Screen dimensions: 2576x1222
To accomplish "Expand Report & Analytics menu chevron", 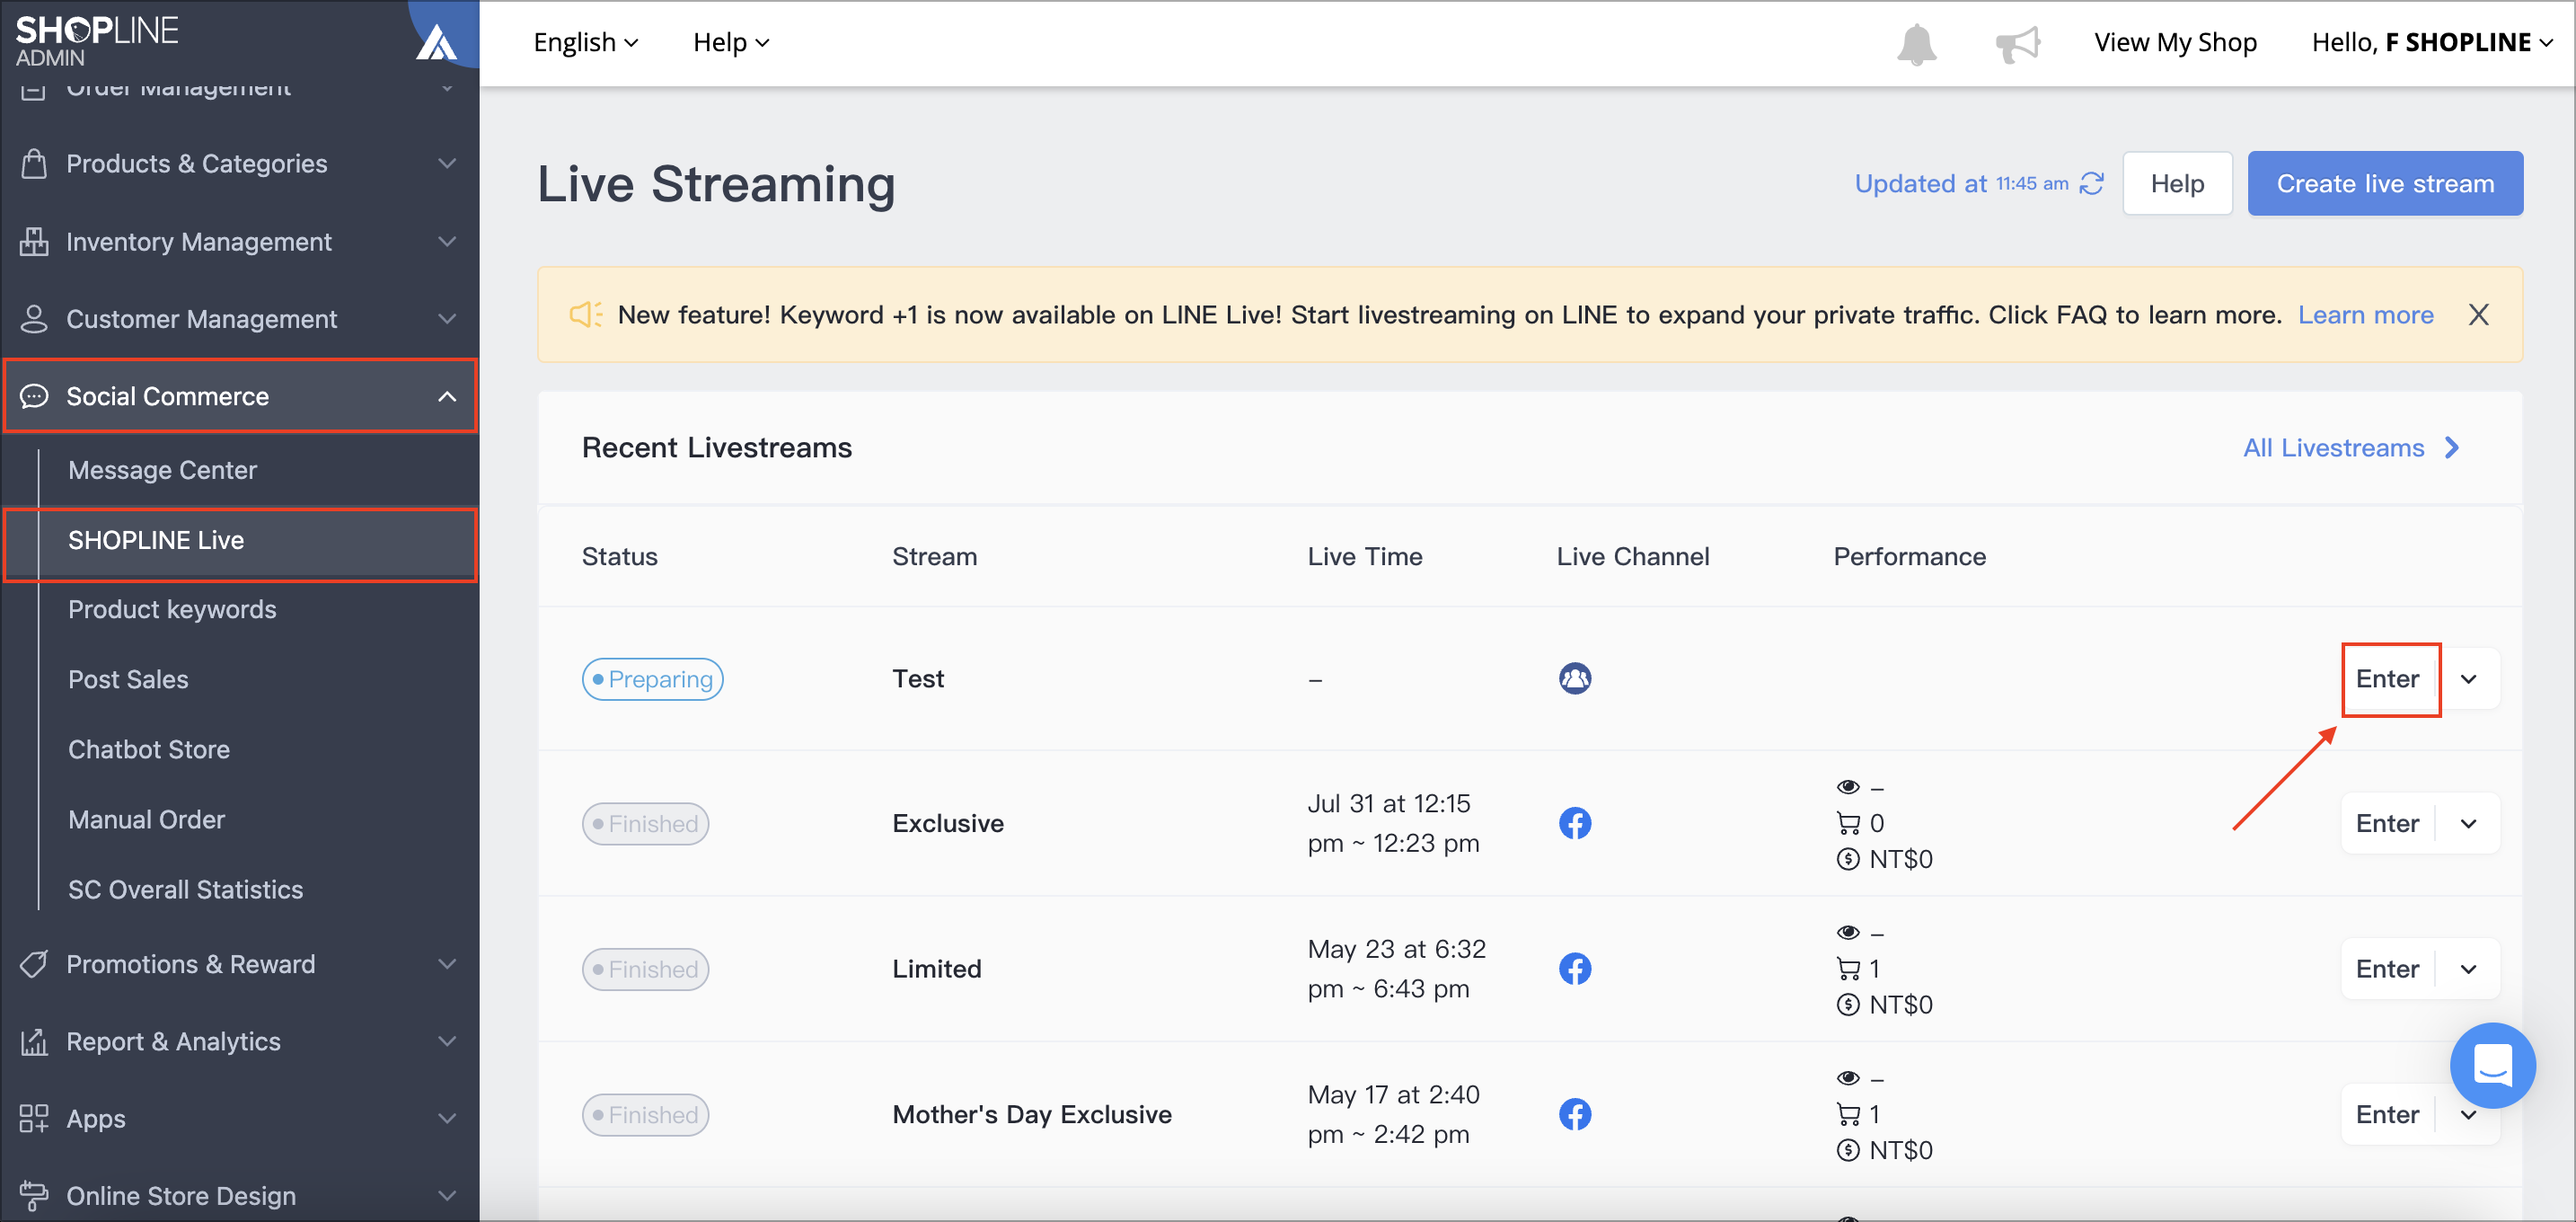I will [447, 1042].
